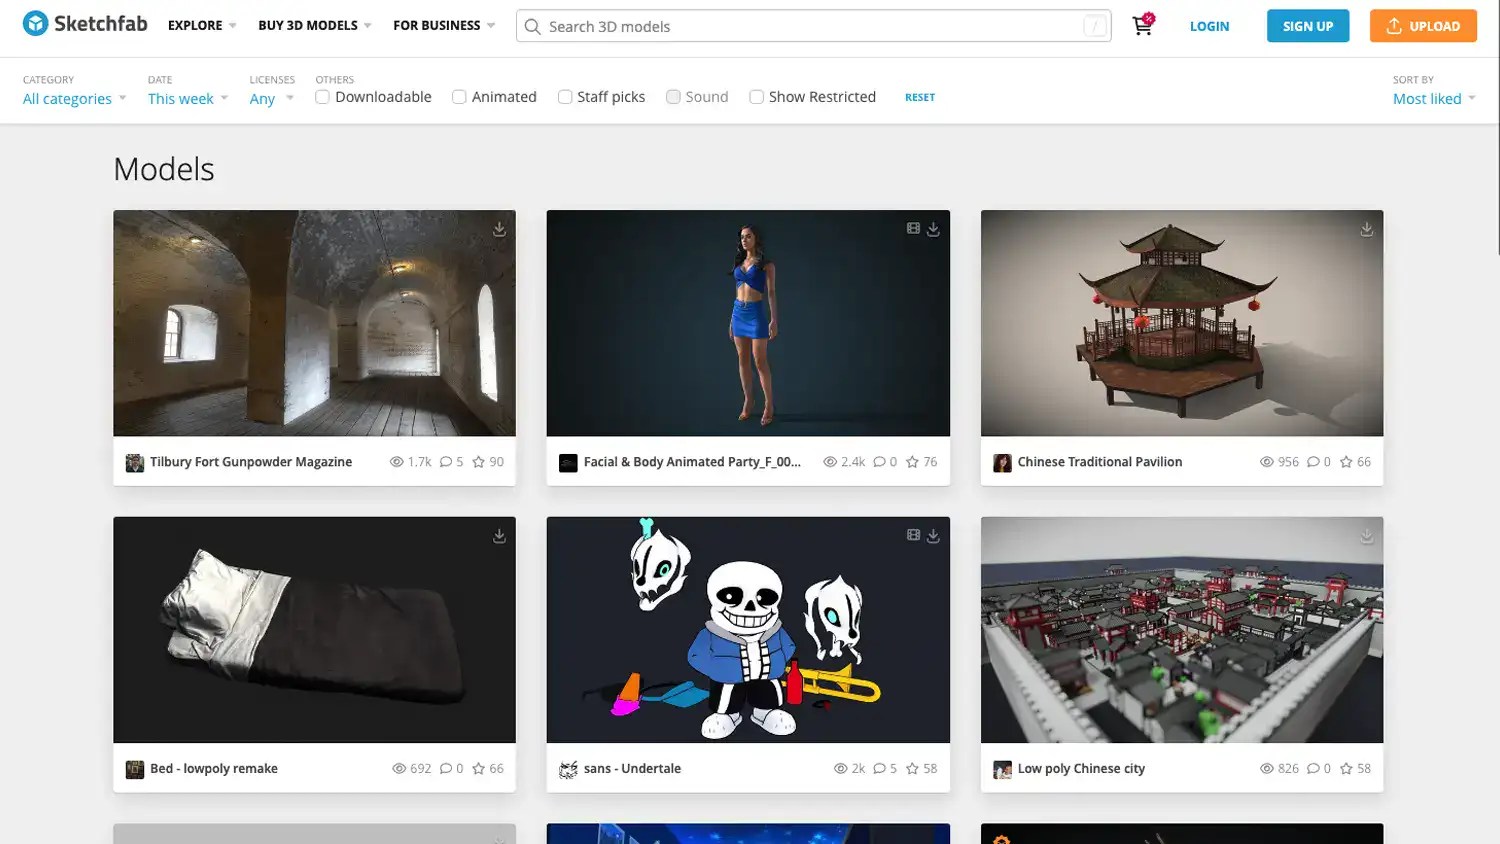Viewport: 1500px width, 844px height.
Task: Click star icon on Chinese Traditional Pavilion
Action: click(x=1346, y=462)
